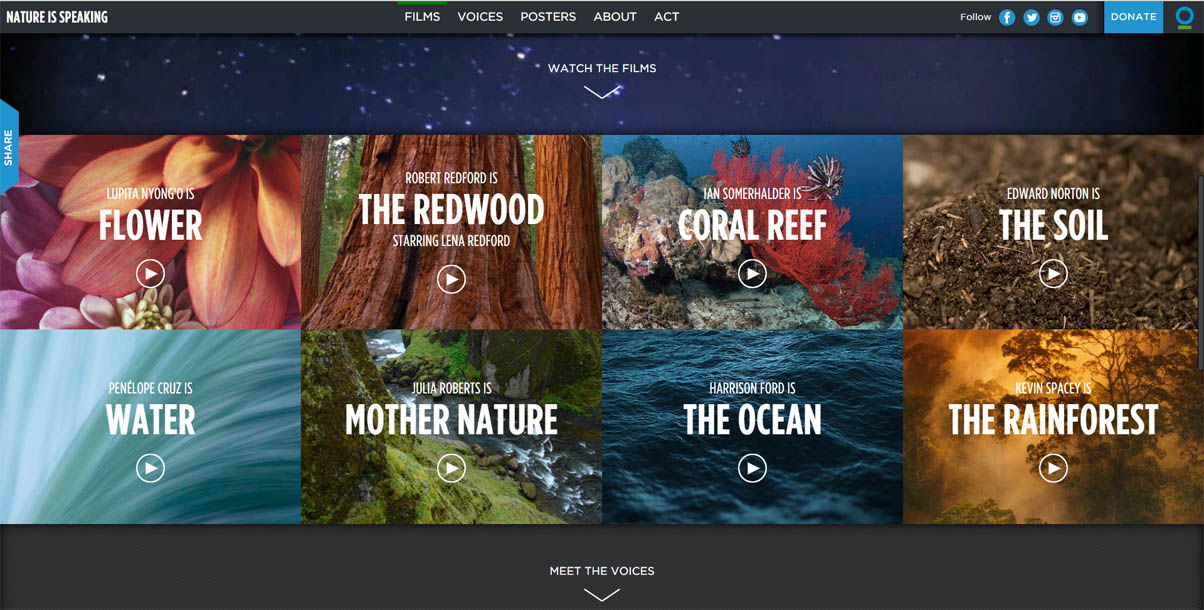Open the Twitter follow icon

click(x=1031, y=17)
